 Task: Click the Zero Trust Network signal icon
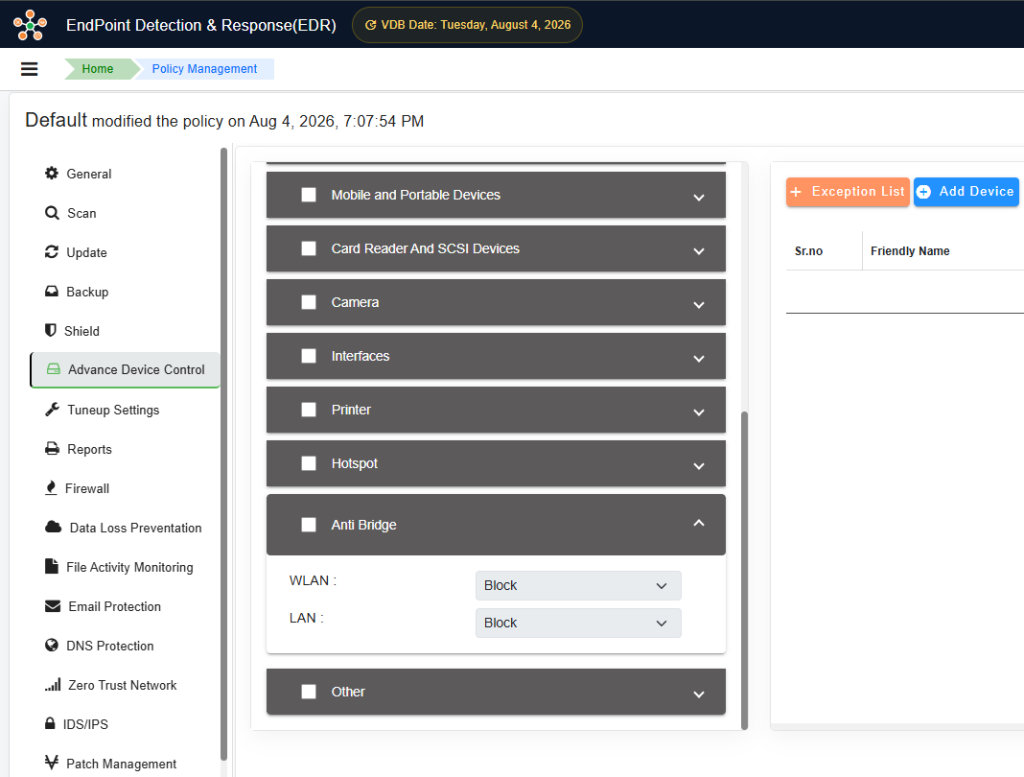coord(53,684)
